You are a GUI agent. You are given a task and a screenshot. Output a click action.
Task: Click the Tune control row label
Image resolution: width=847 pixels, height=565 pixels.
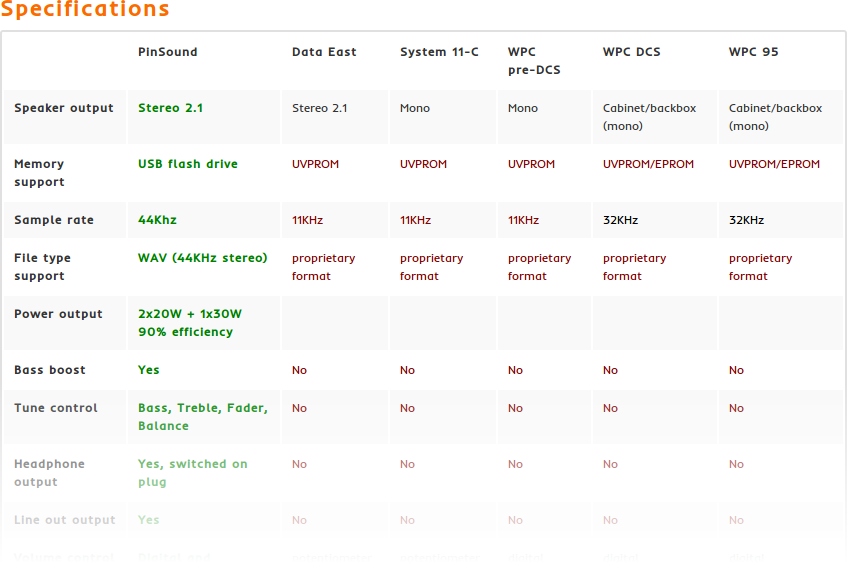(x=56, y=408)
